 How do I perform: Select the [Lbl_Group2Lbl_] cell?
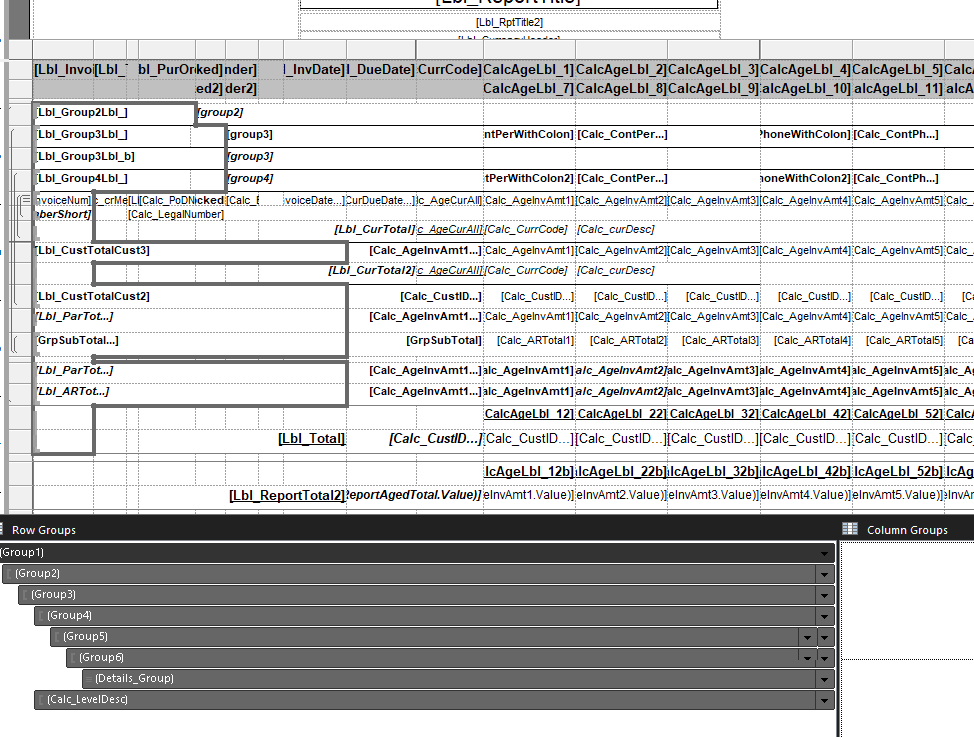[114, 113]
